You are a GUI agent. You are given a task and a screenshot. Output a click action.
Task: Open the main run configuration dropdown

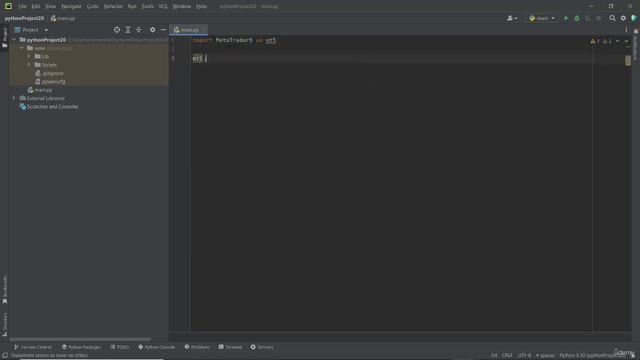542,18
